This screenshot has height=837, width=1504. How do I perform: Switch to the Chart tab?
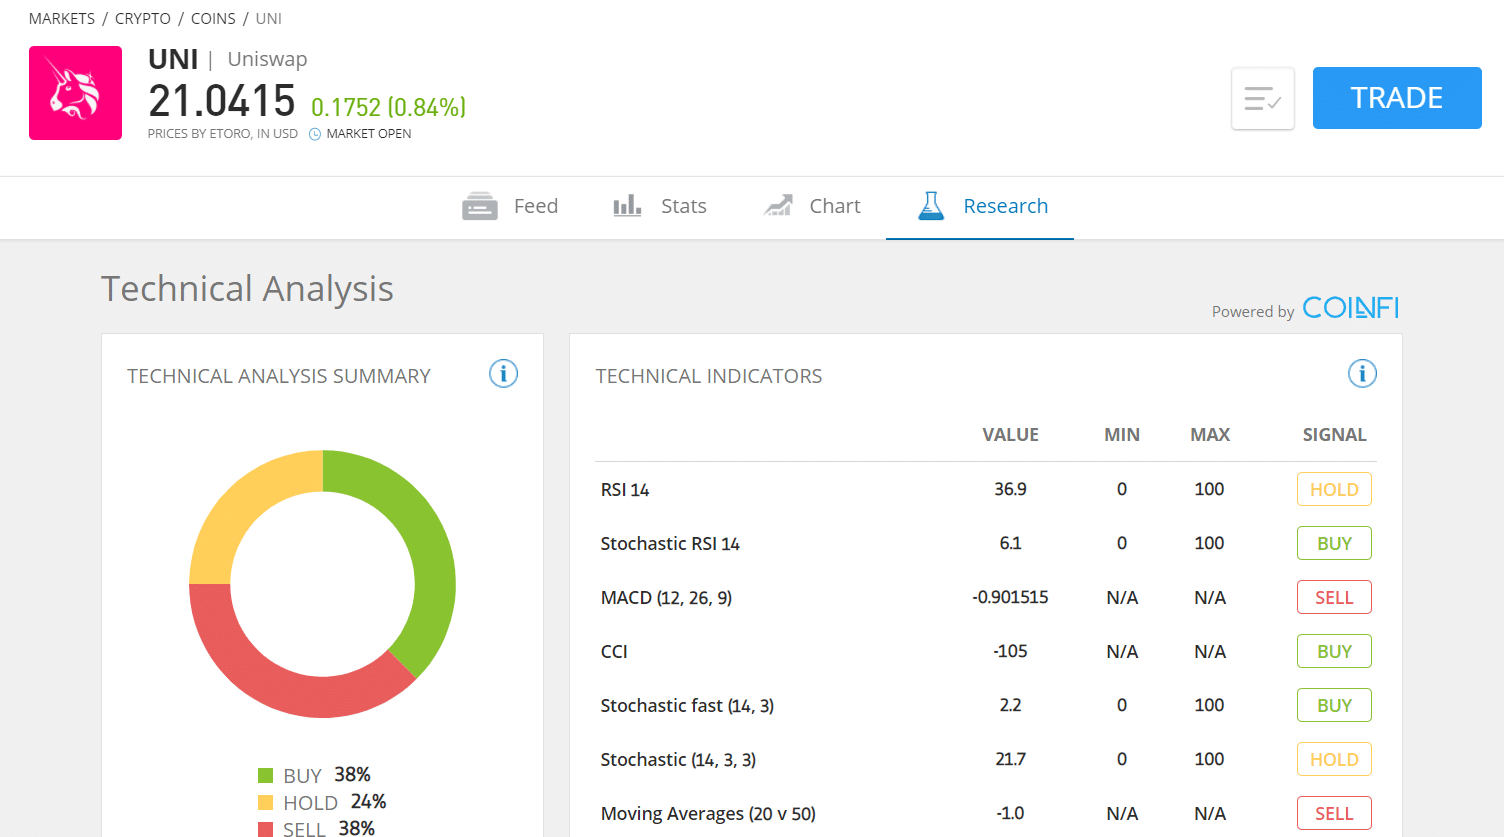pyautogui.click(x=812, y=206)
